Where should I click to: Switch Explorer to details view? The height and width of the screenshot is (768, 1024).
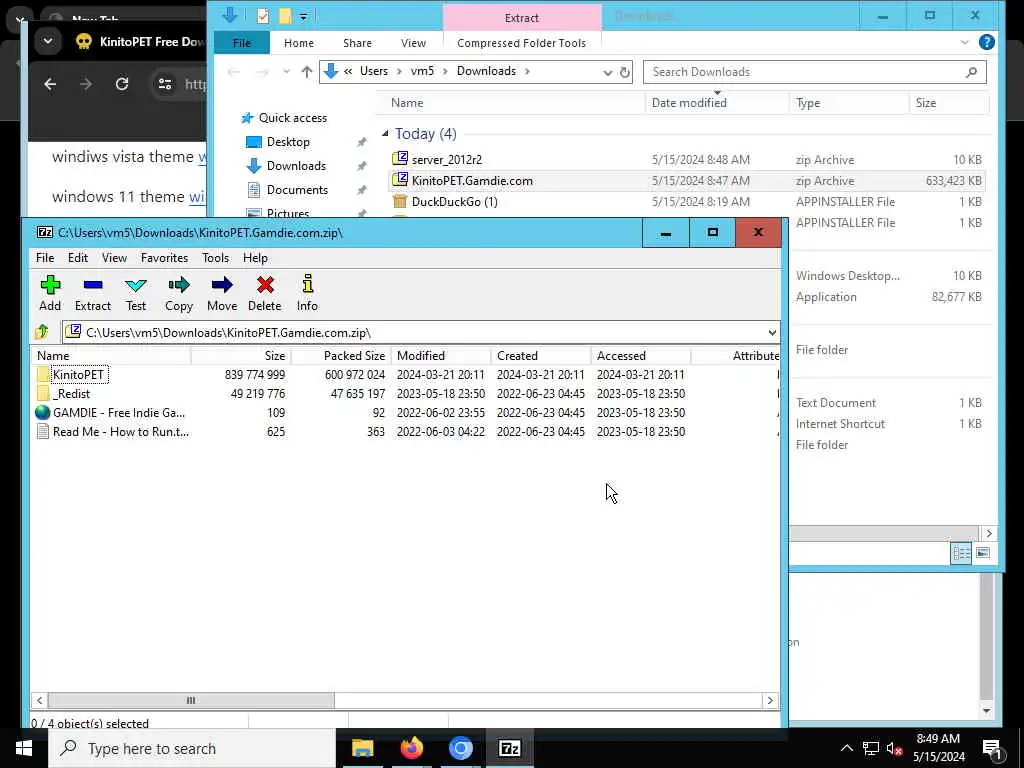click(961, 553)
